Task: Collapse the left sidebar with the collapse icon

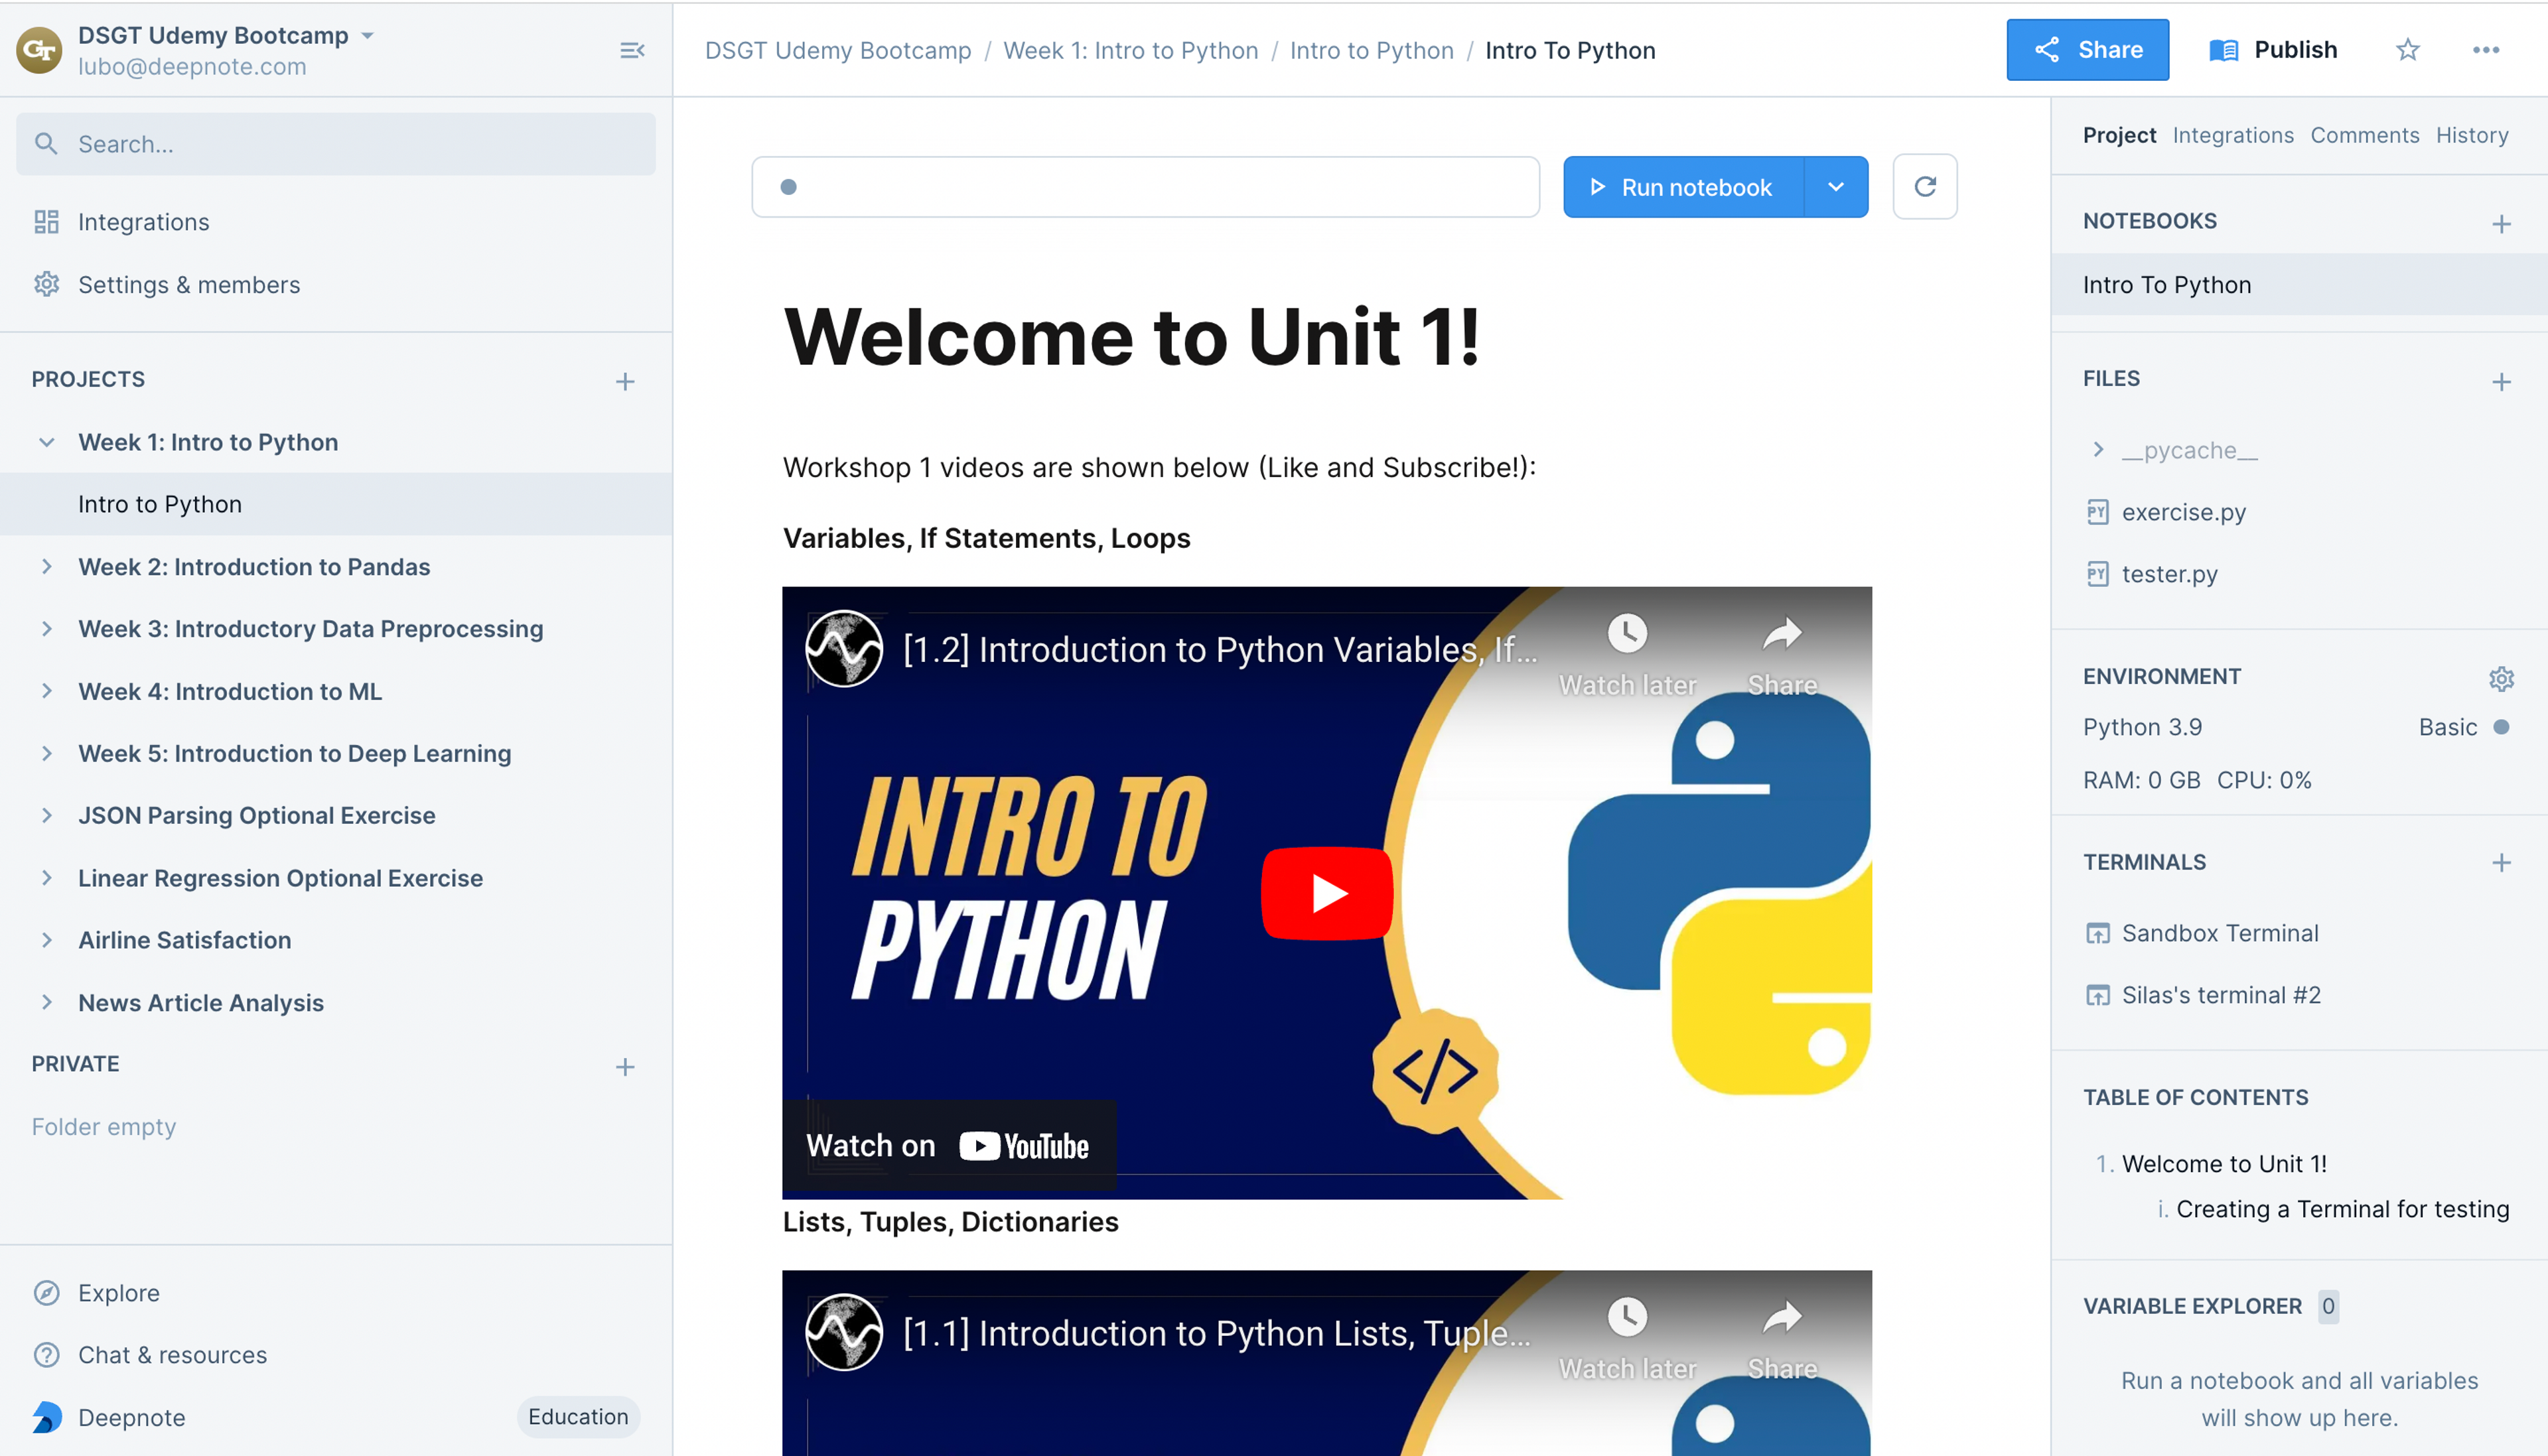Action: 632,50
